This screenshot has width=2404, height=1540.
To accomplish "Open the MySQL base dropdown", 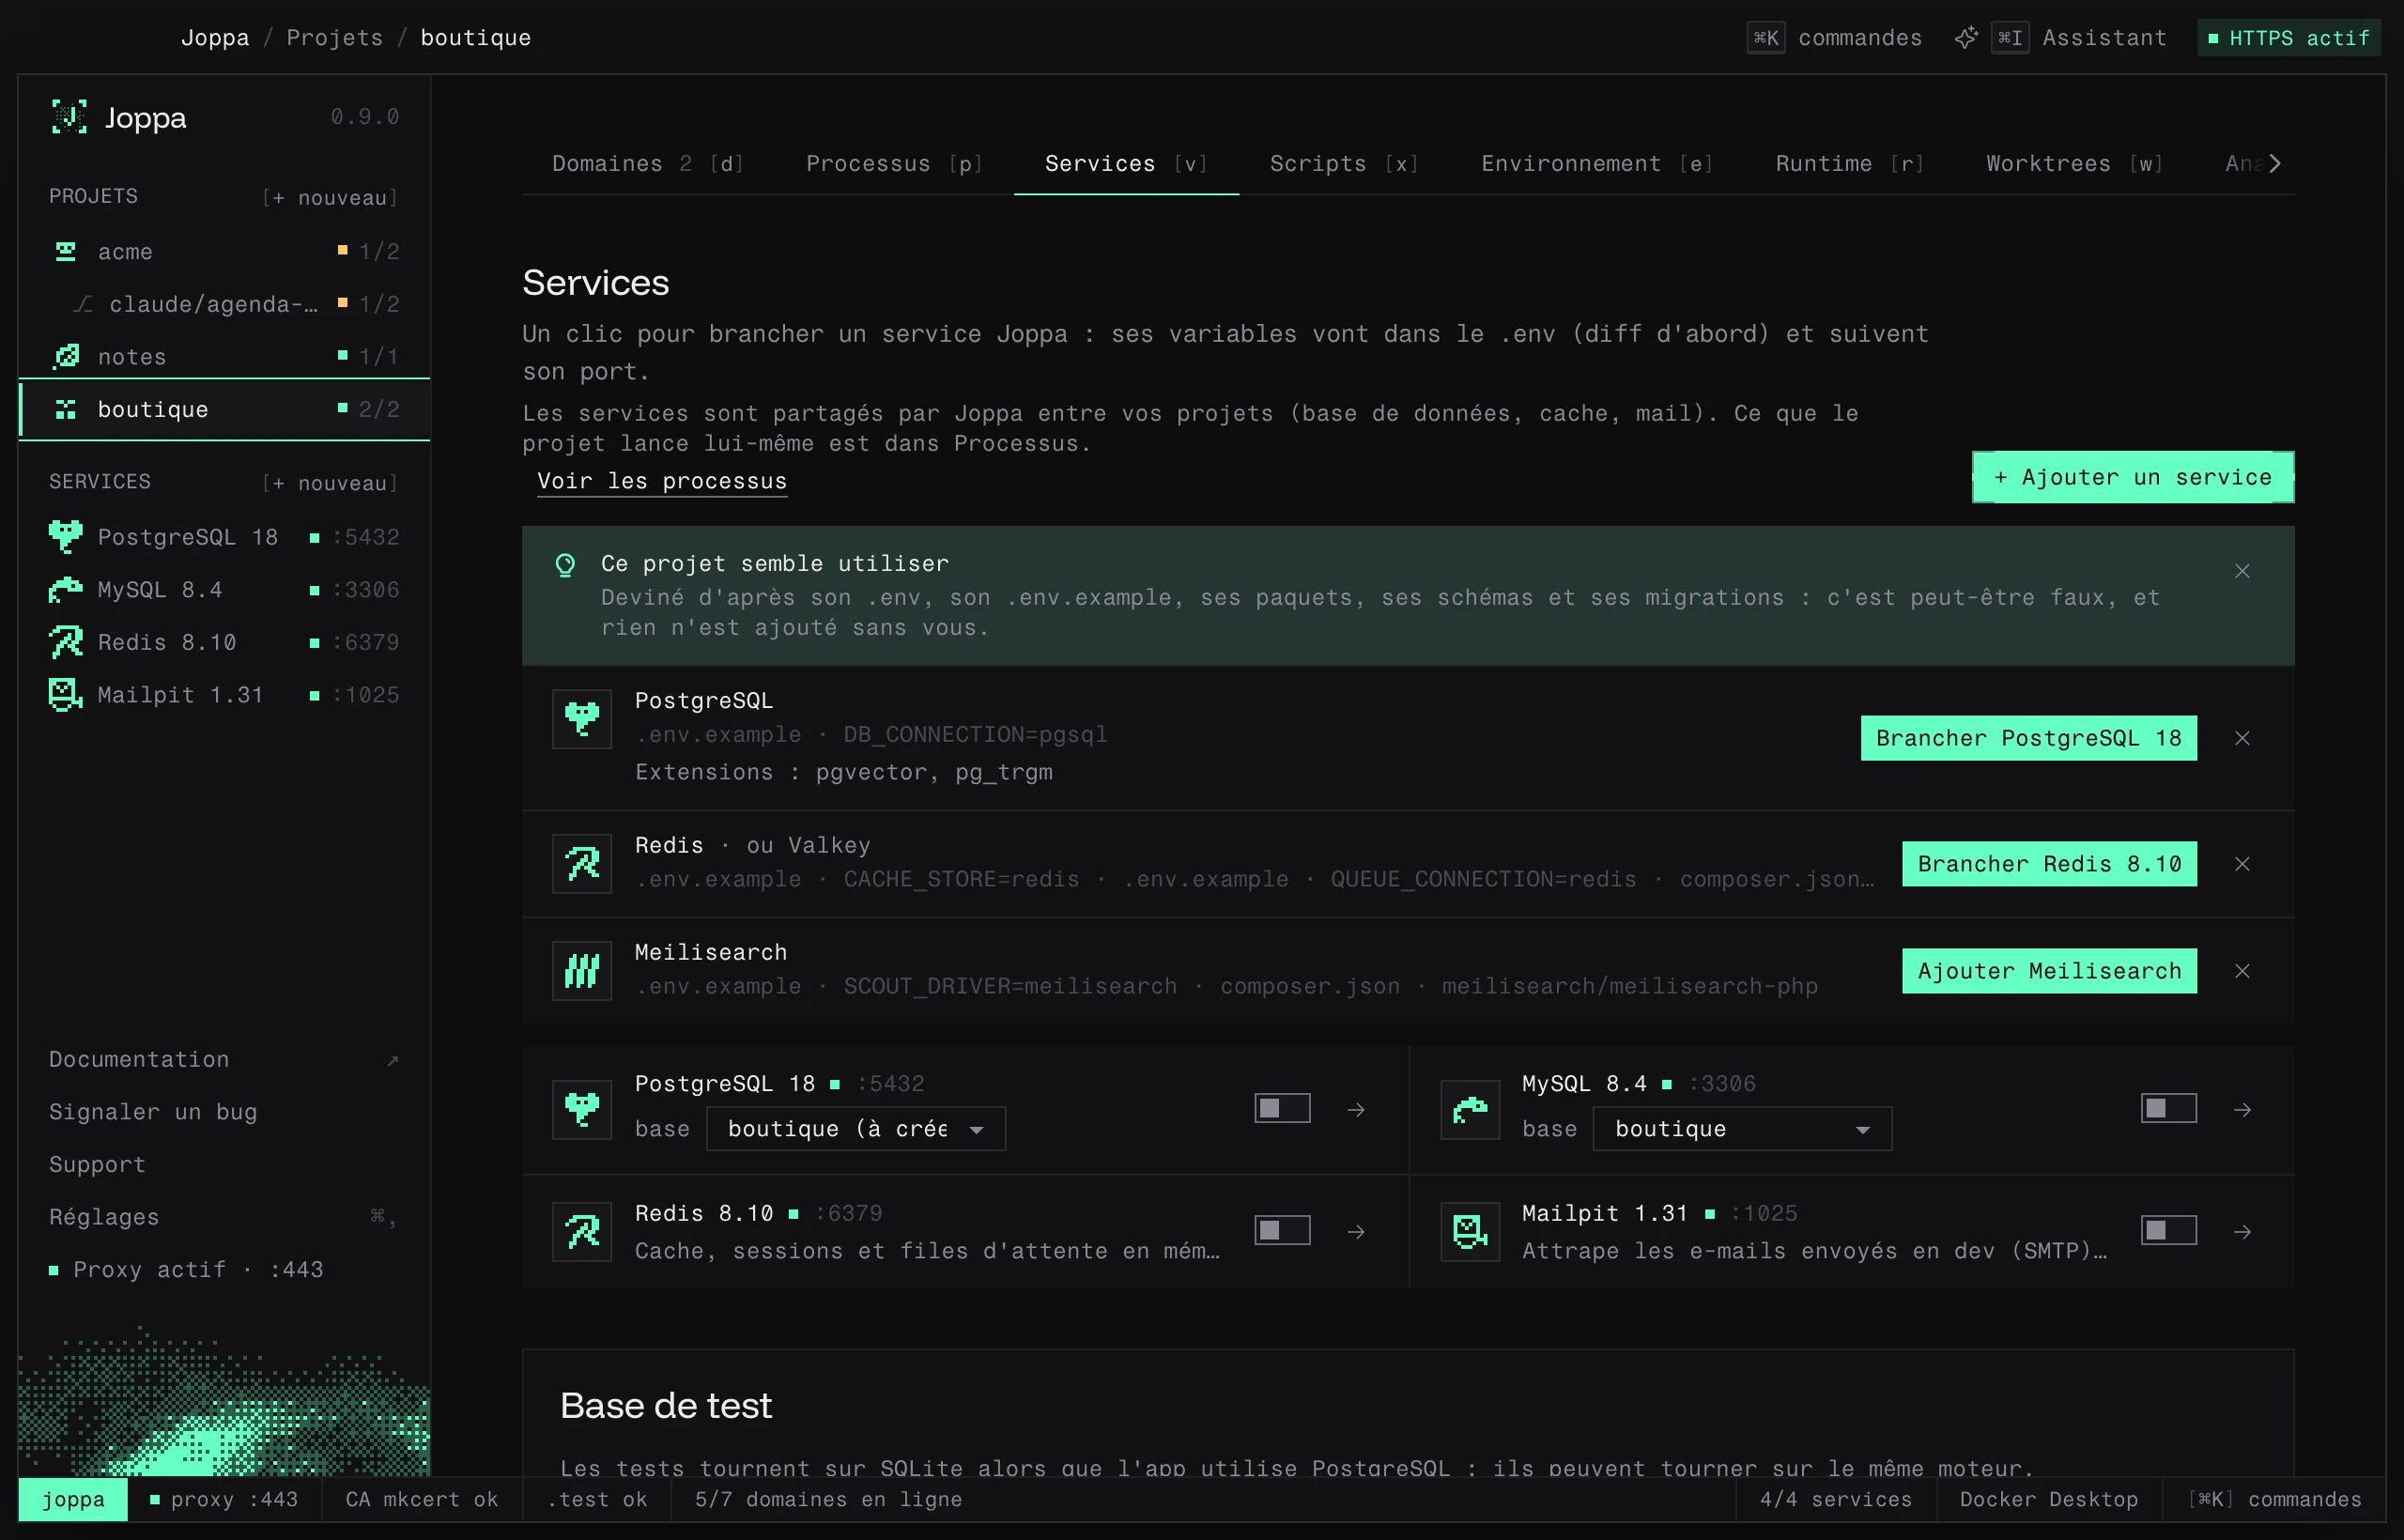I will click(1742, 1129).
